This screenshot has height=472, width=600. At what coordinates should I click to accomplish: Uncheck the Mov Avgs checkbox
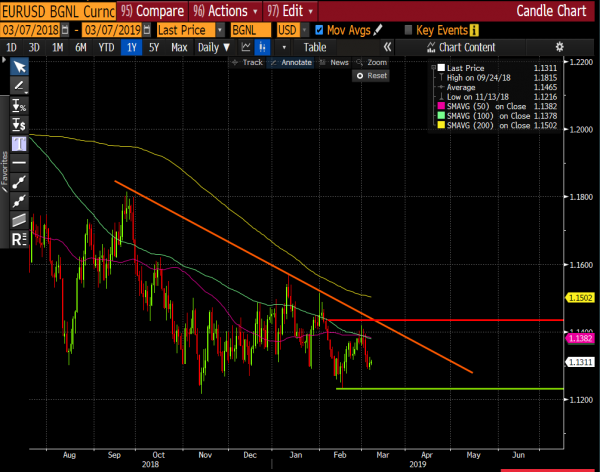[319, 30]
